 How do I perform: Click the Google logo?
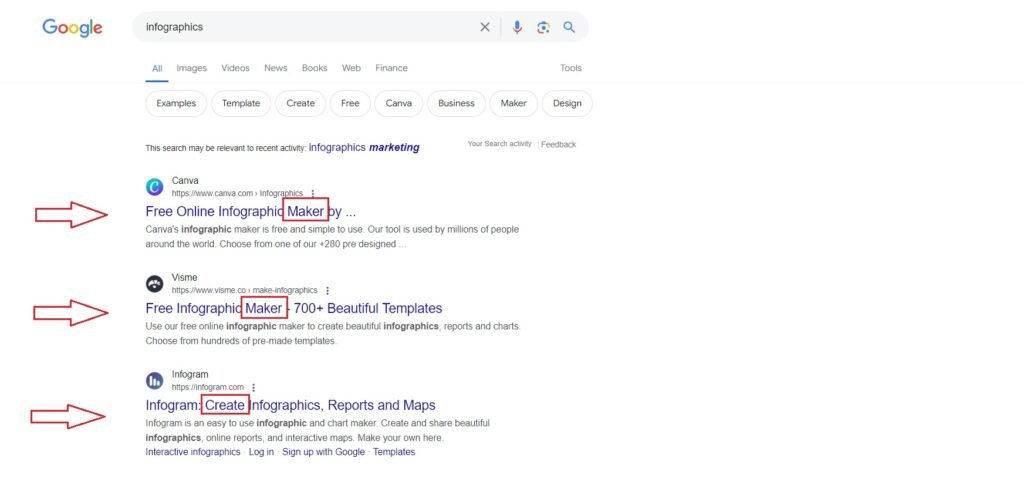click(72, 28)
